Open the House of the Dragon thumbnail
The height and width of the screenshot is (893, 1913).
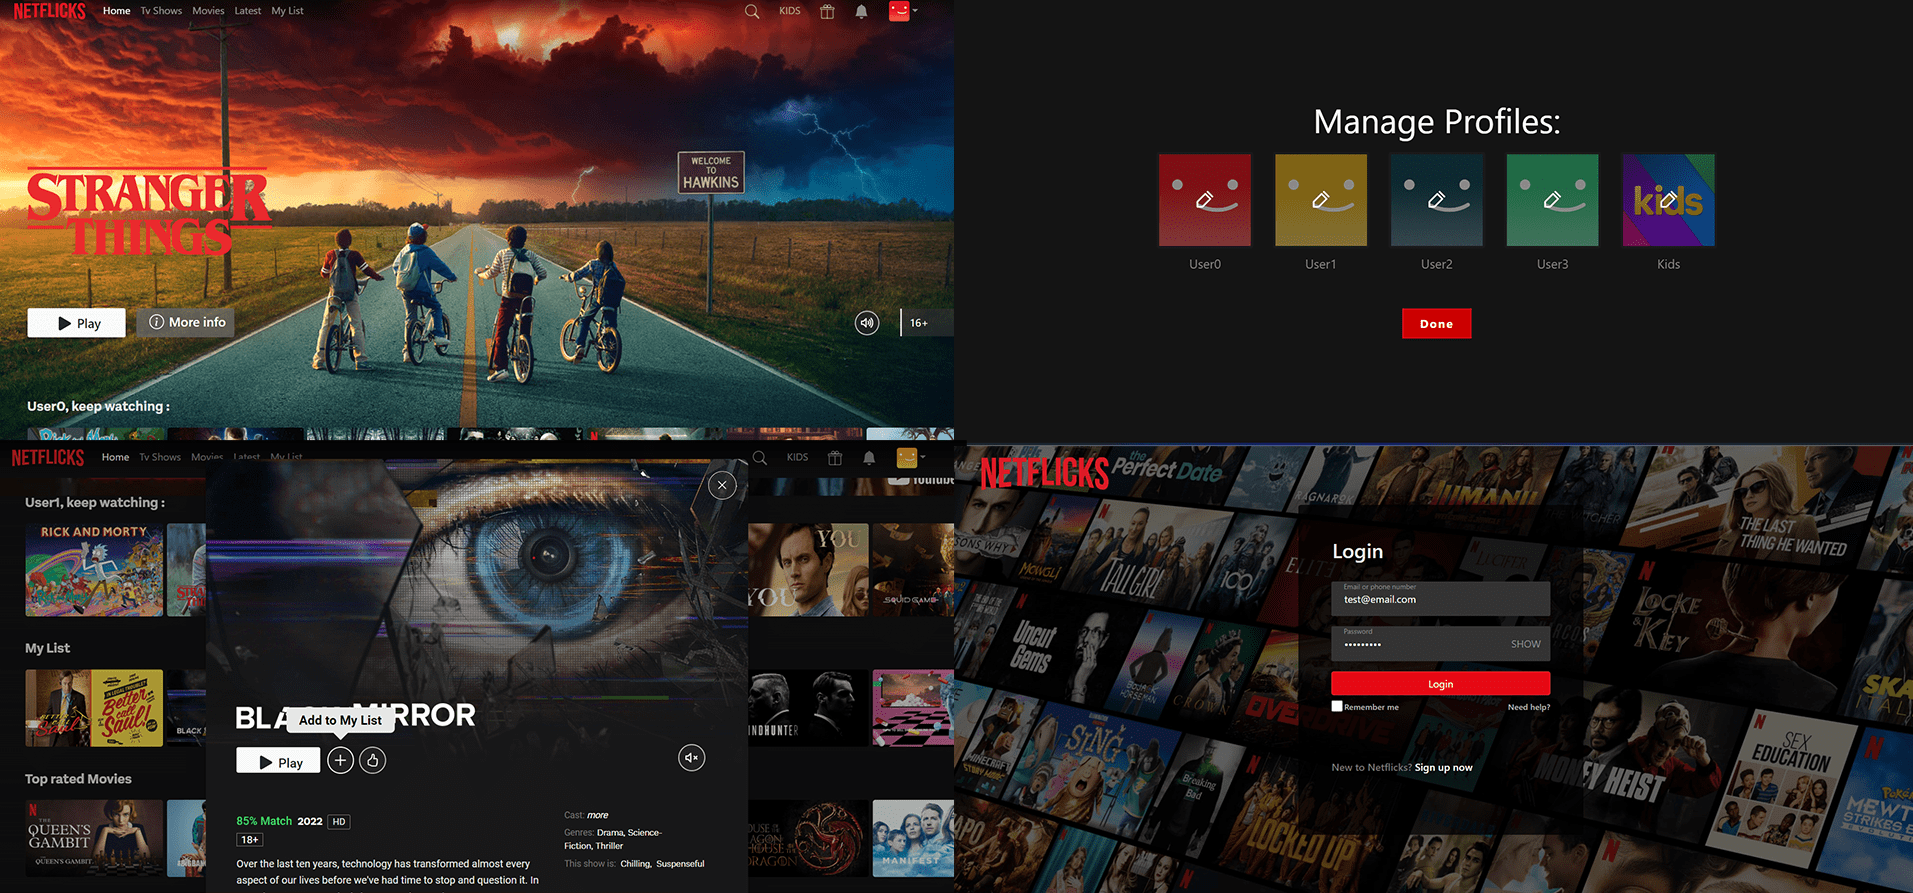tap(808, 838)
